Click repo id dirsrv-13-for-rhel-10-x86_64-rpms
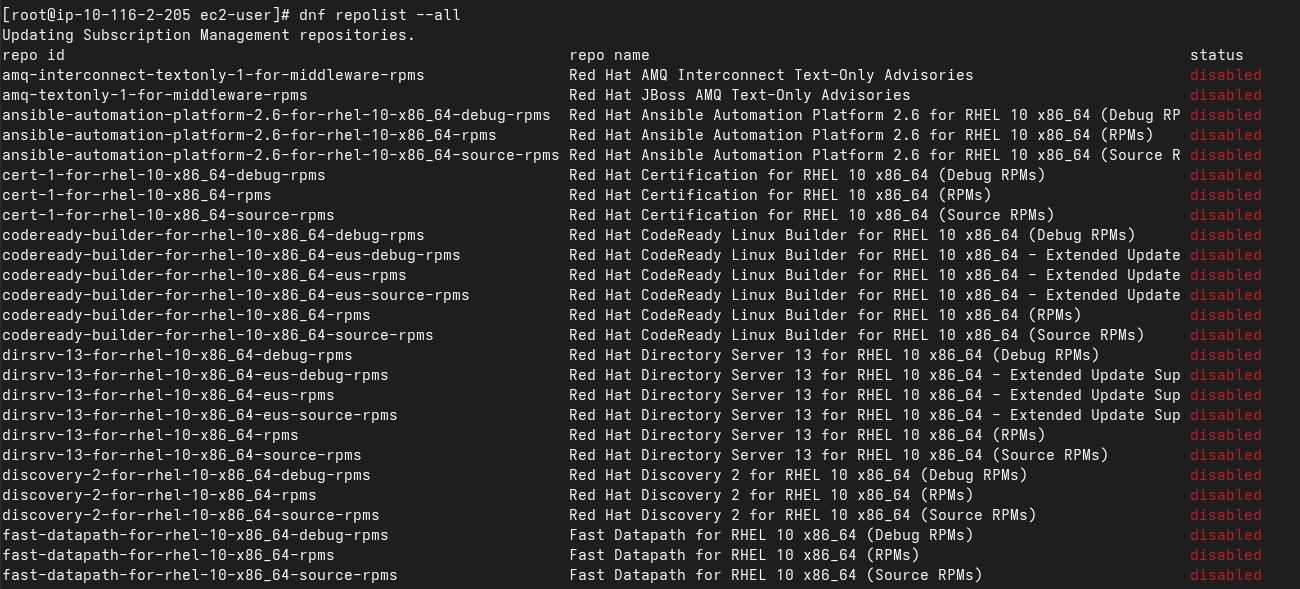The width and height of the screenshot is (1300, 589). pyautogui.click(x=150, y=435)
